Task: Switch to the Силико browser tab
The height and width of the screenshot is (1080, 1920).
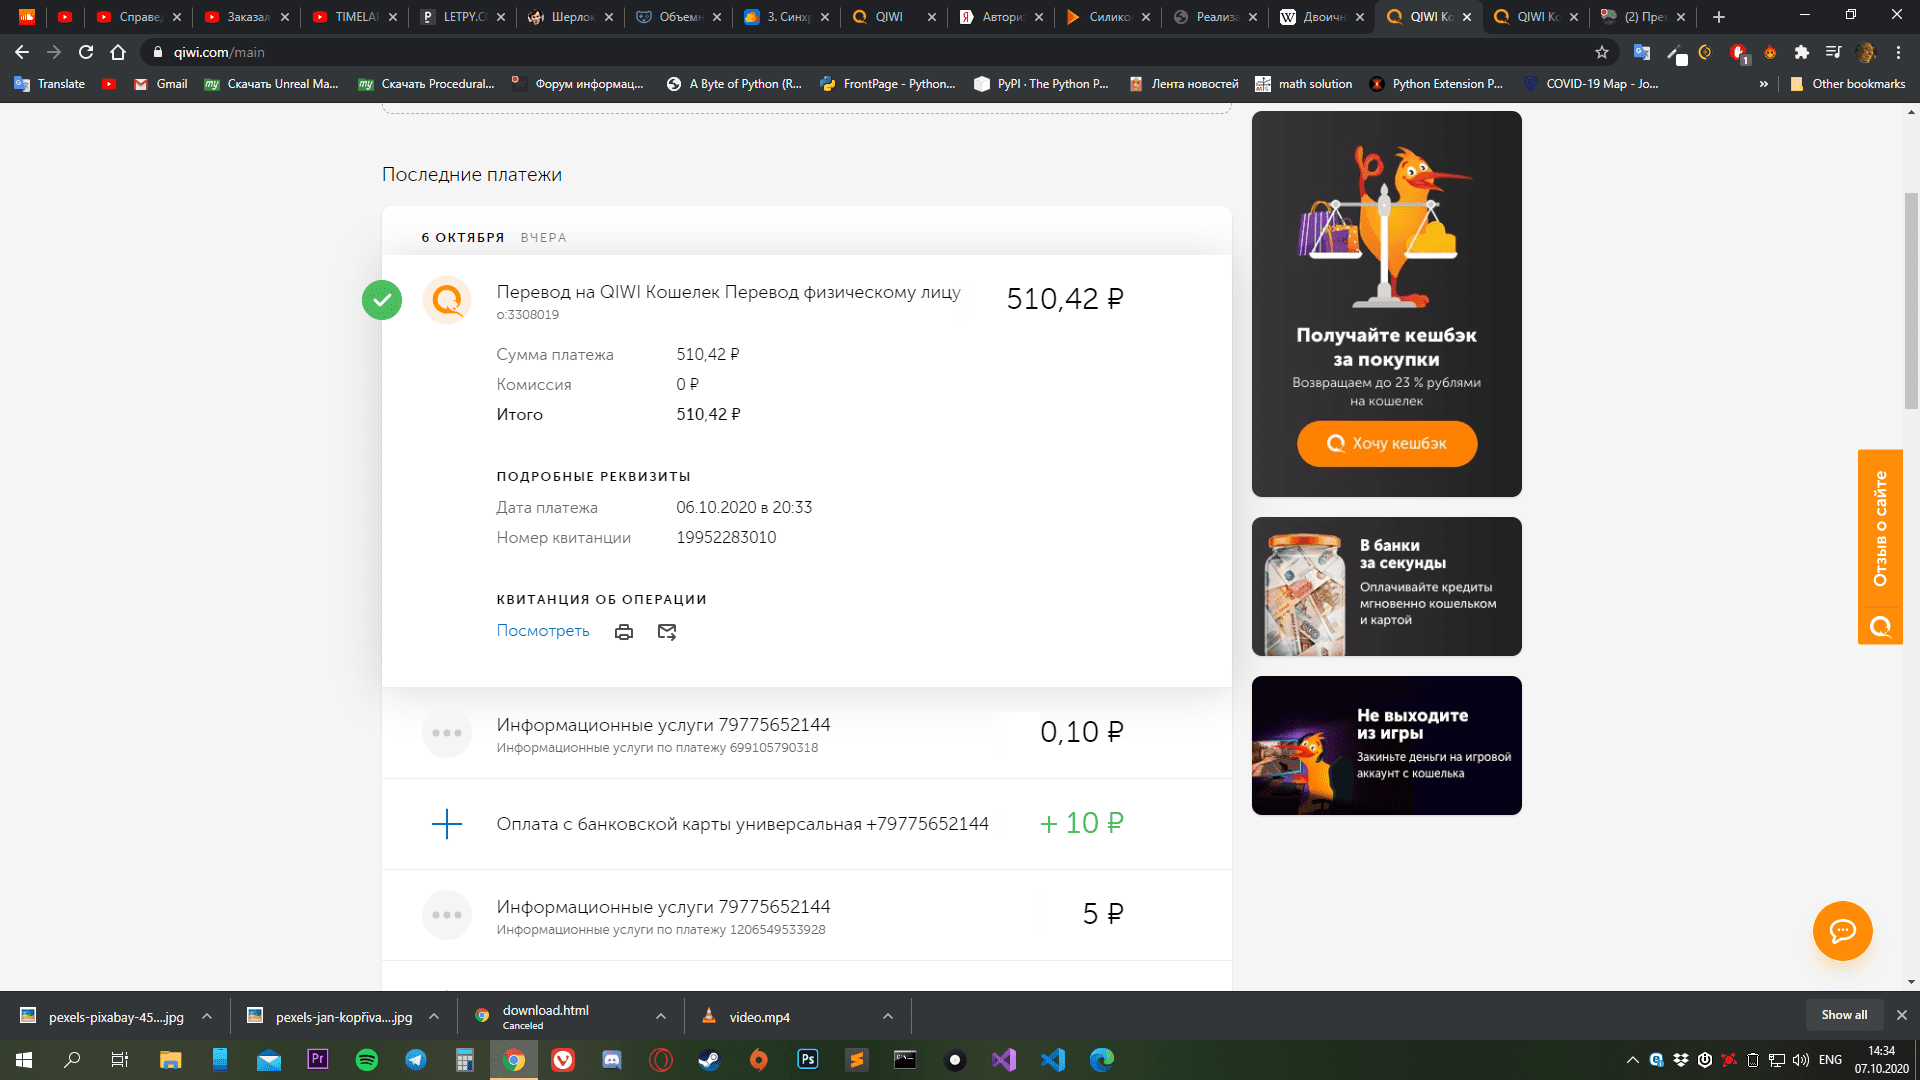Action: [1109, 17]
